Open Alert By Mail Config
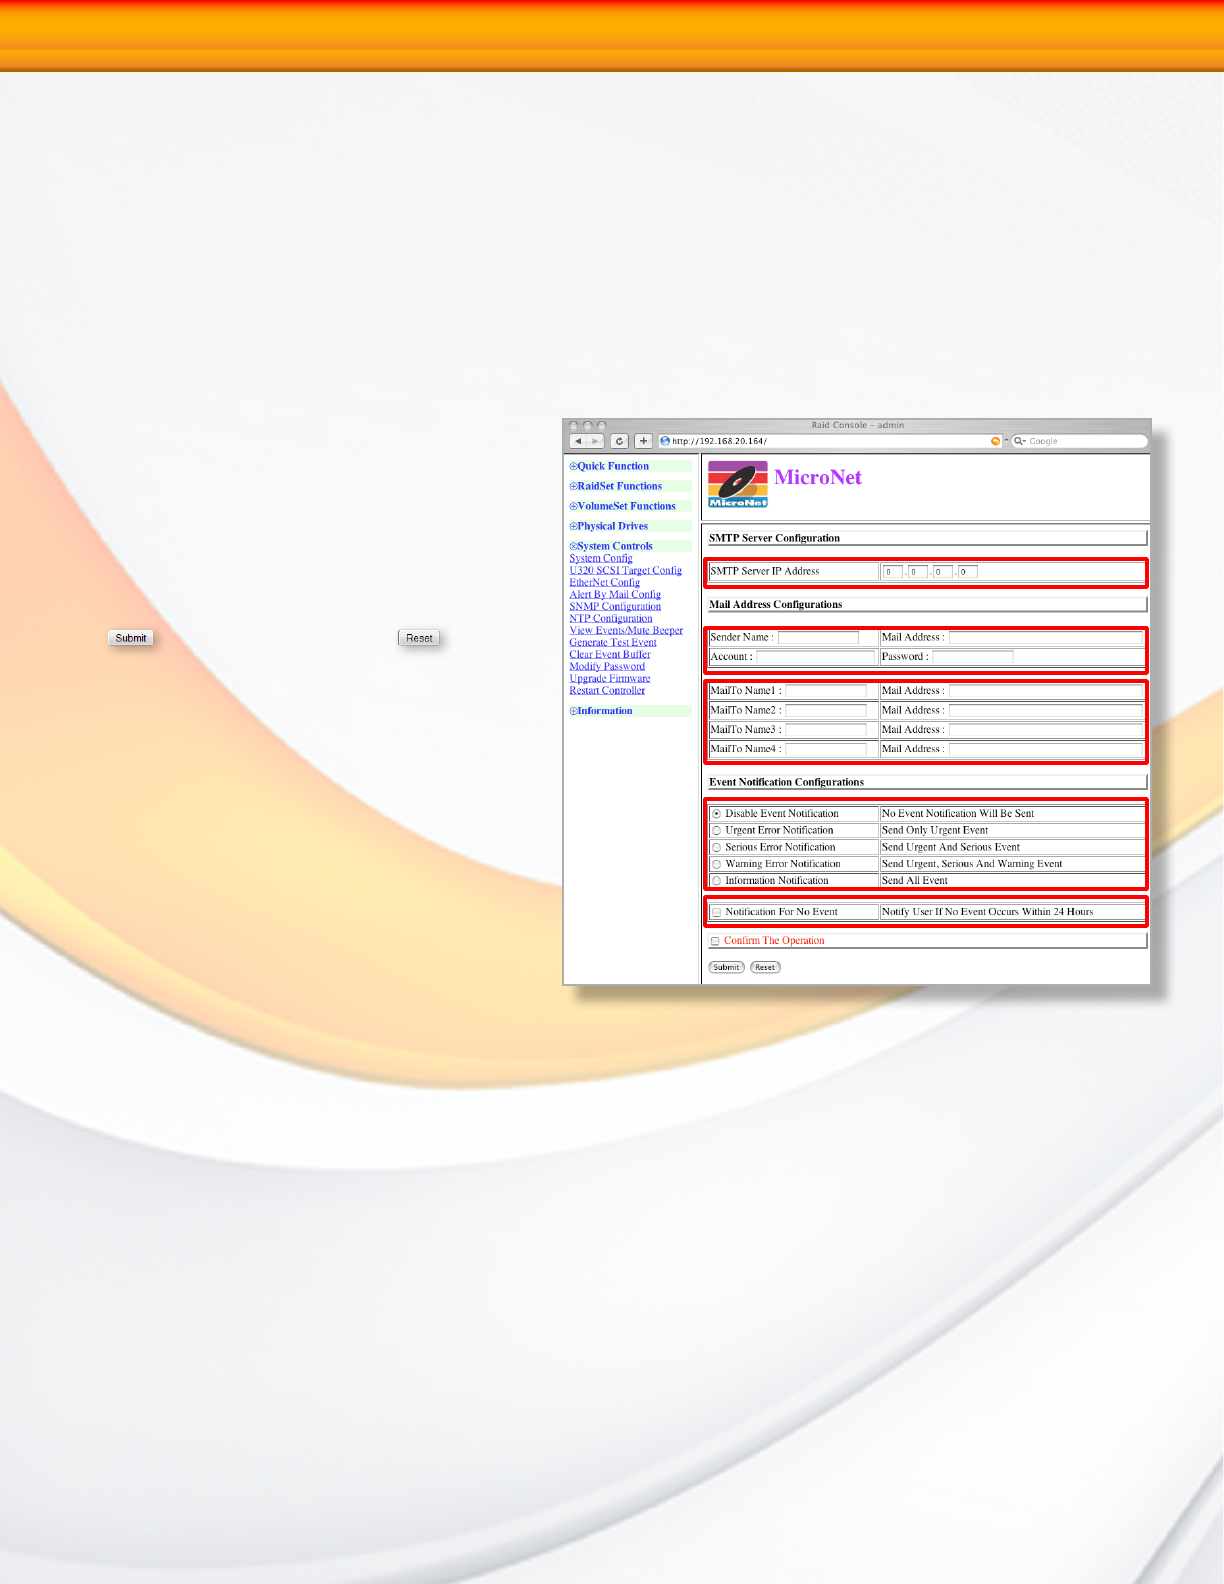 pyautogui.click(x=615, y=594)
